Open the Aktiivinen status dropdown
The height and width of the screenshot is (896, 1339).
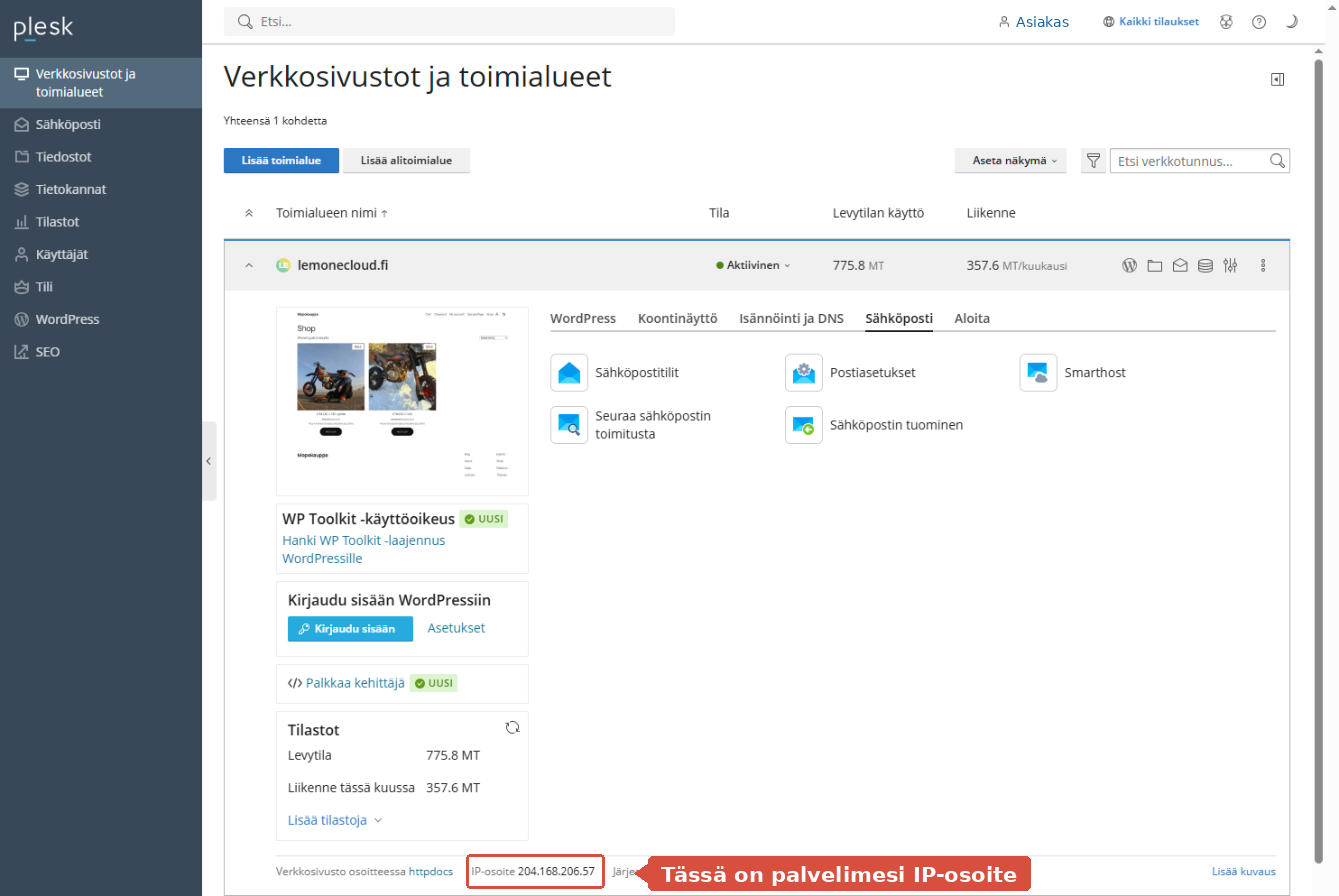tap(753, 265)
